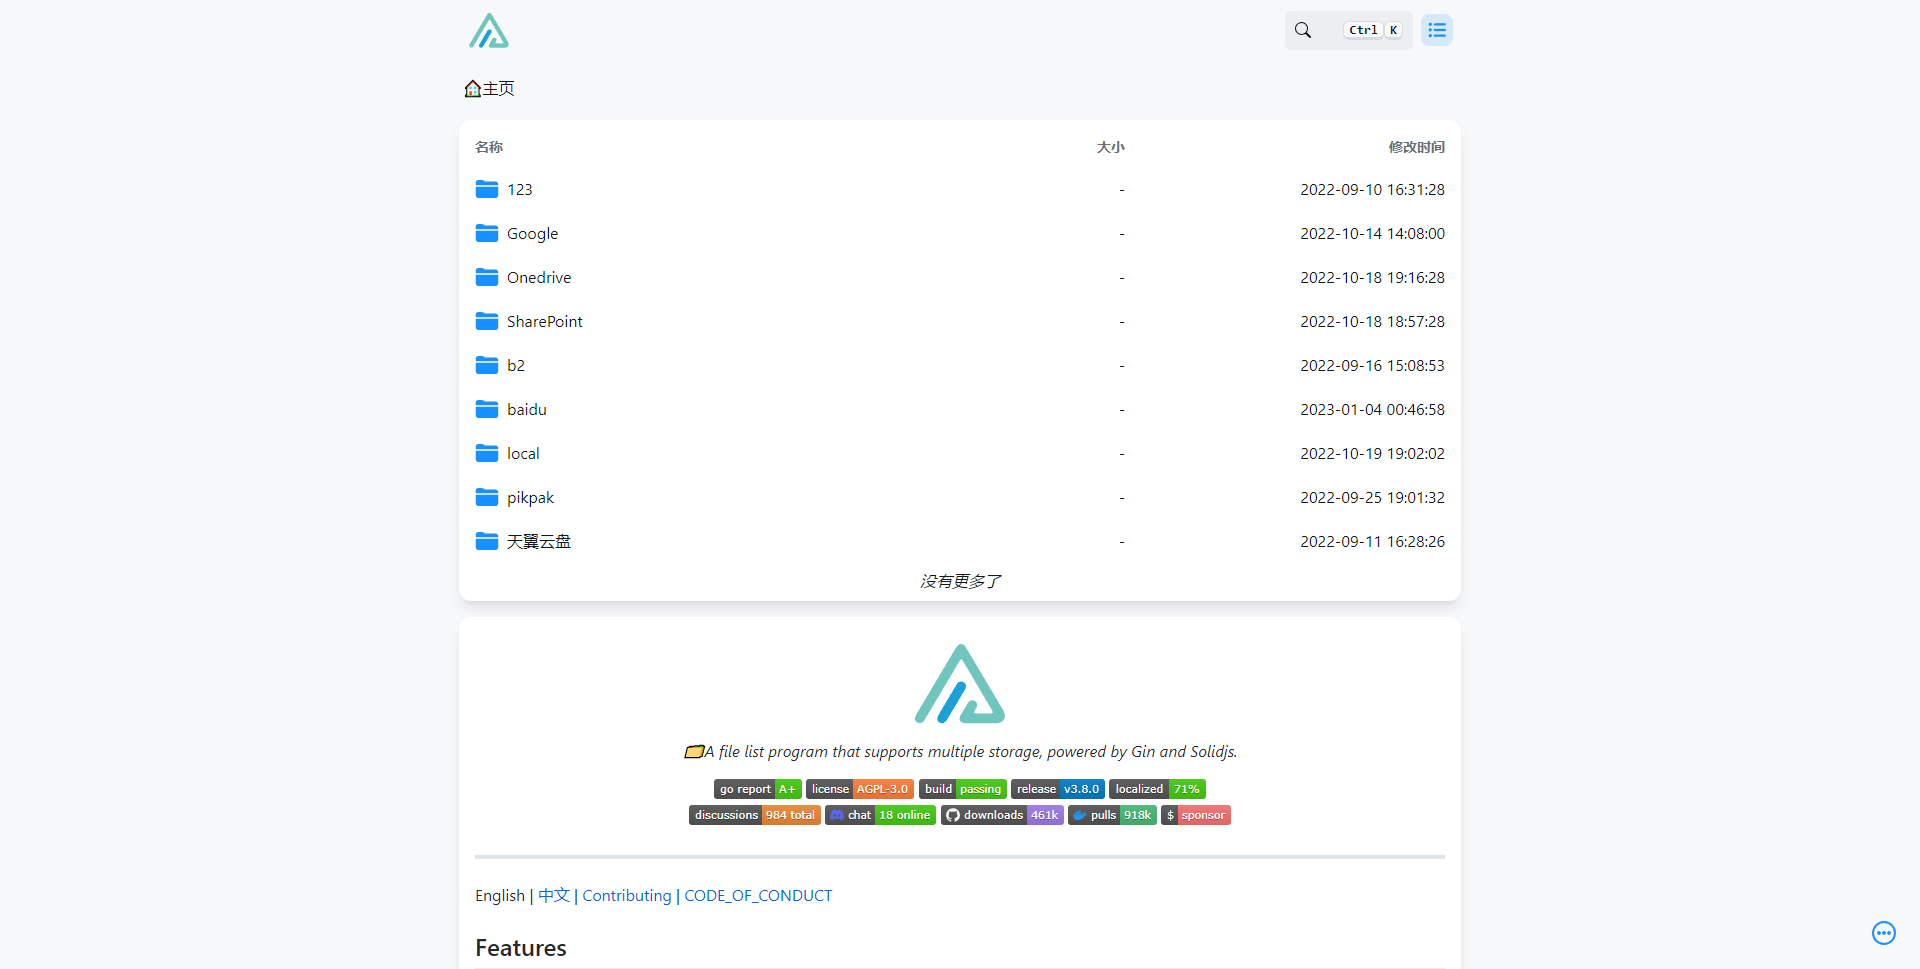The image size is (1920, 969).
Task: Open the 123 folder
Action: click(x=519, y=190)
